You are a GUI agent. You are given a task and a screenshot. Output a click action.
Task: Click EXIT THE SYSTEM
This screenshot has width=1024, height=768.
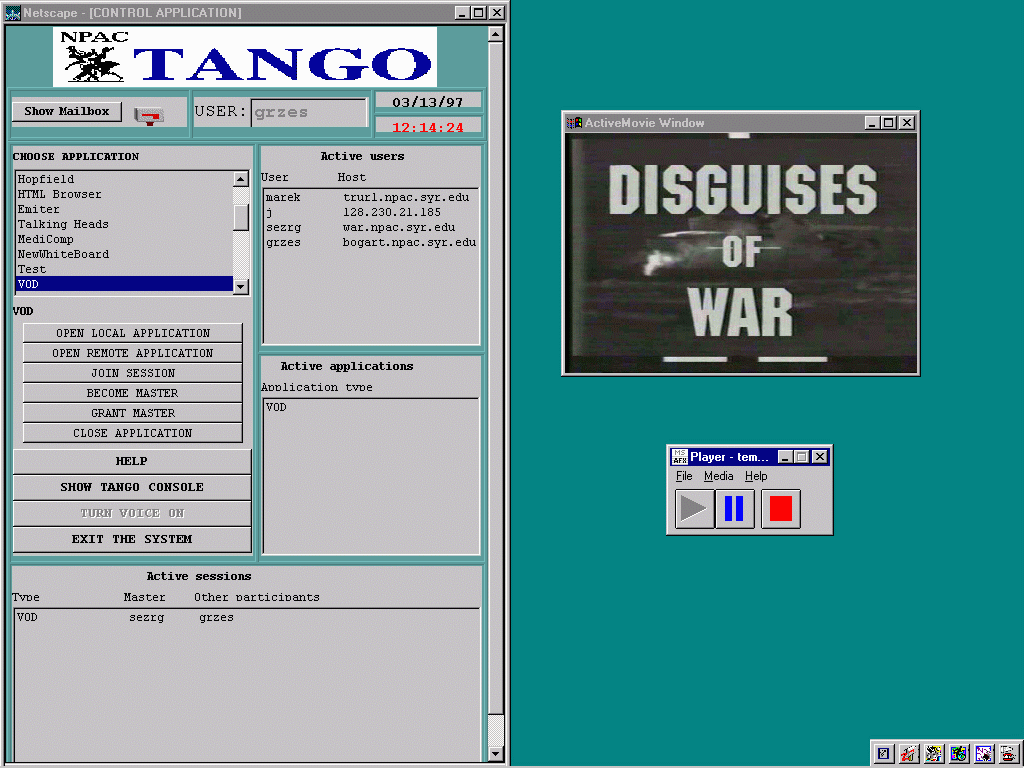tap(132, 539)
